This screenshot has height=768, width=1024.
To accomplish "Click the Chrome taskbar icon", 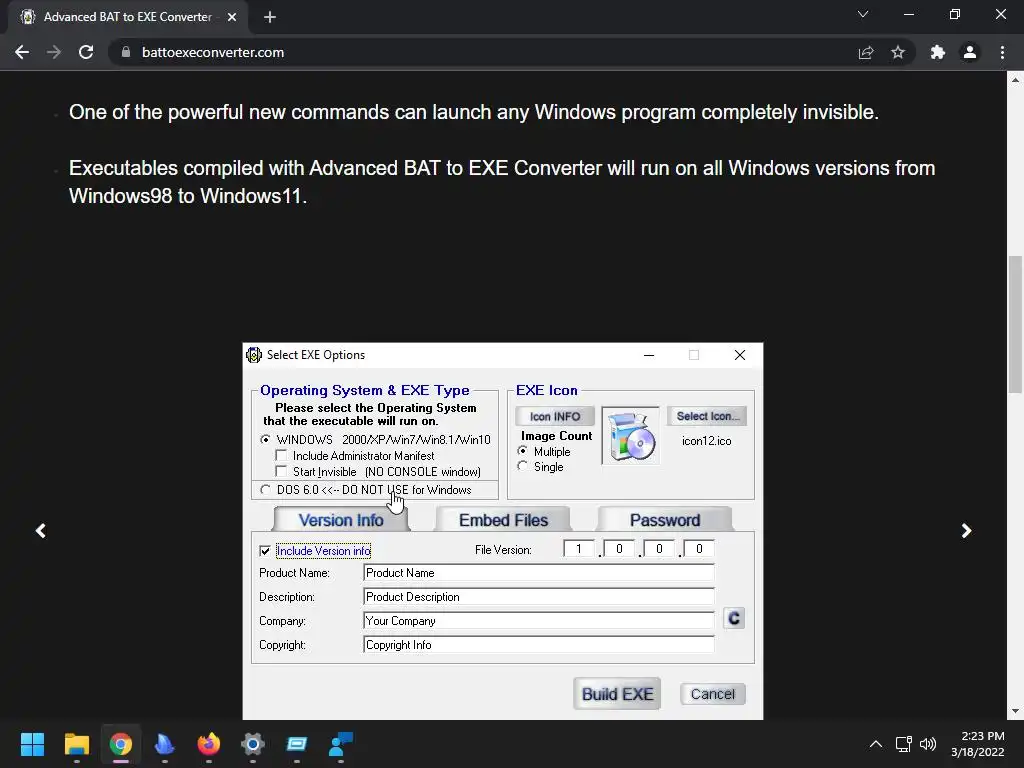I will click(121, 744).
